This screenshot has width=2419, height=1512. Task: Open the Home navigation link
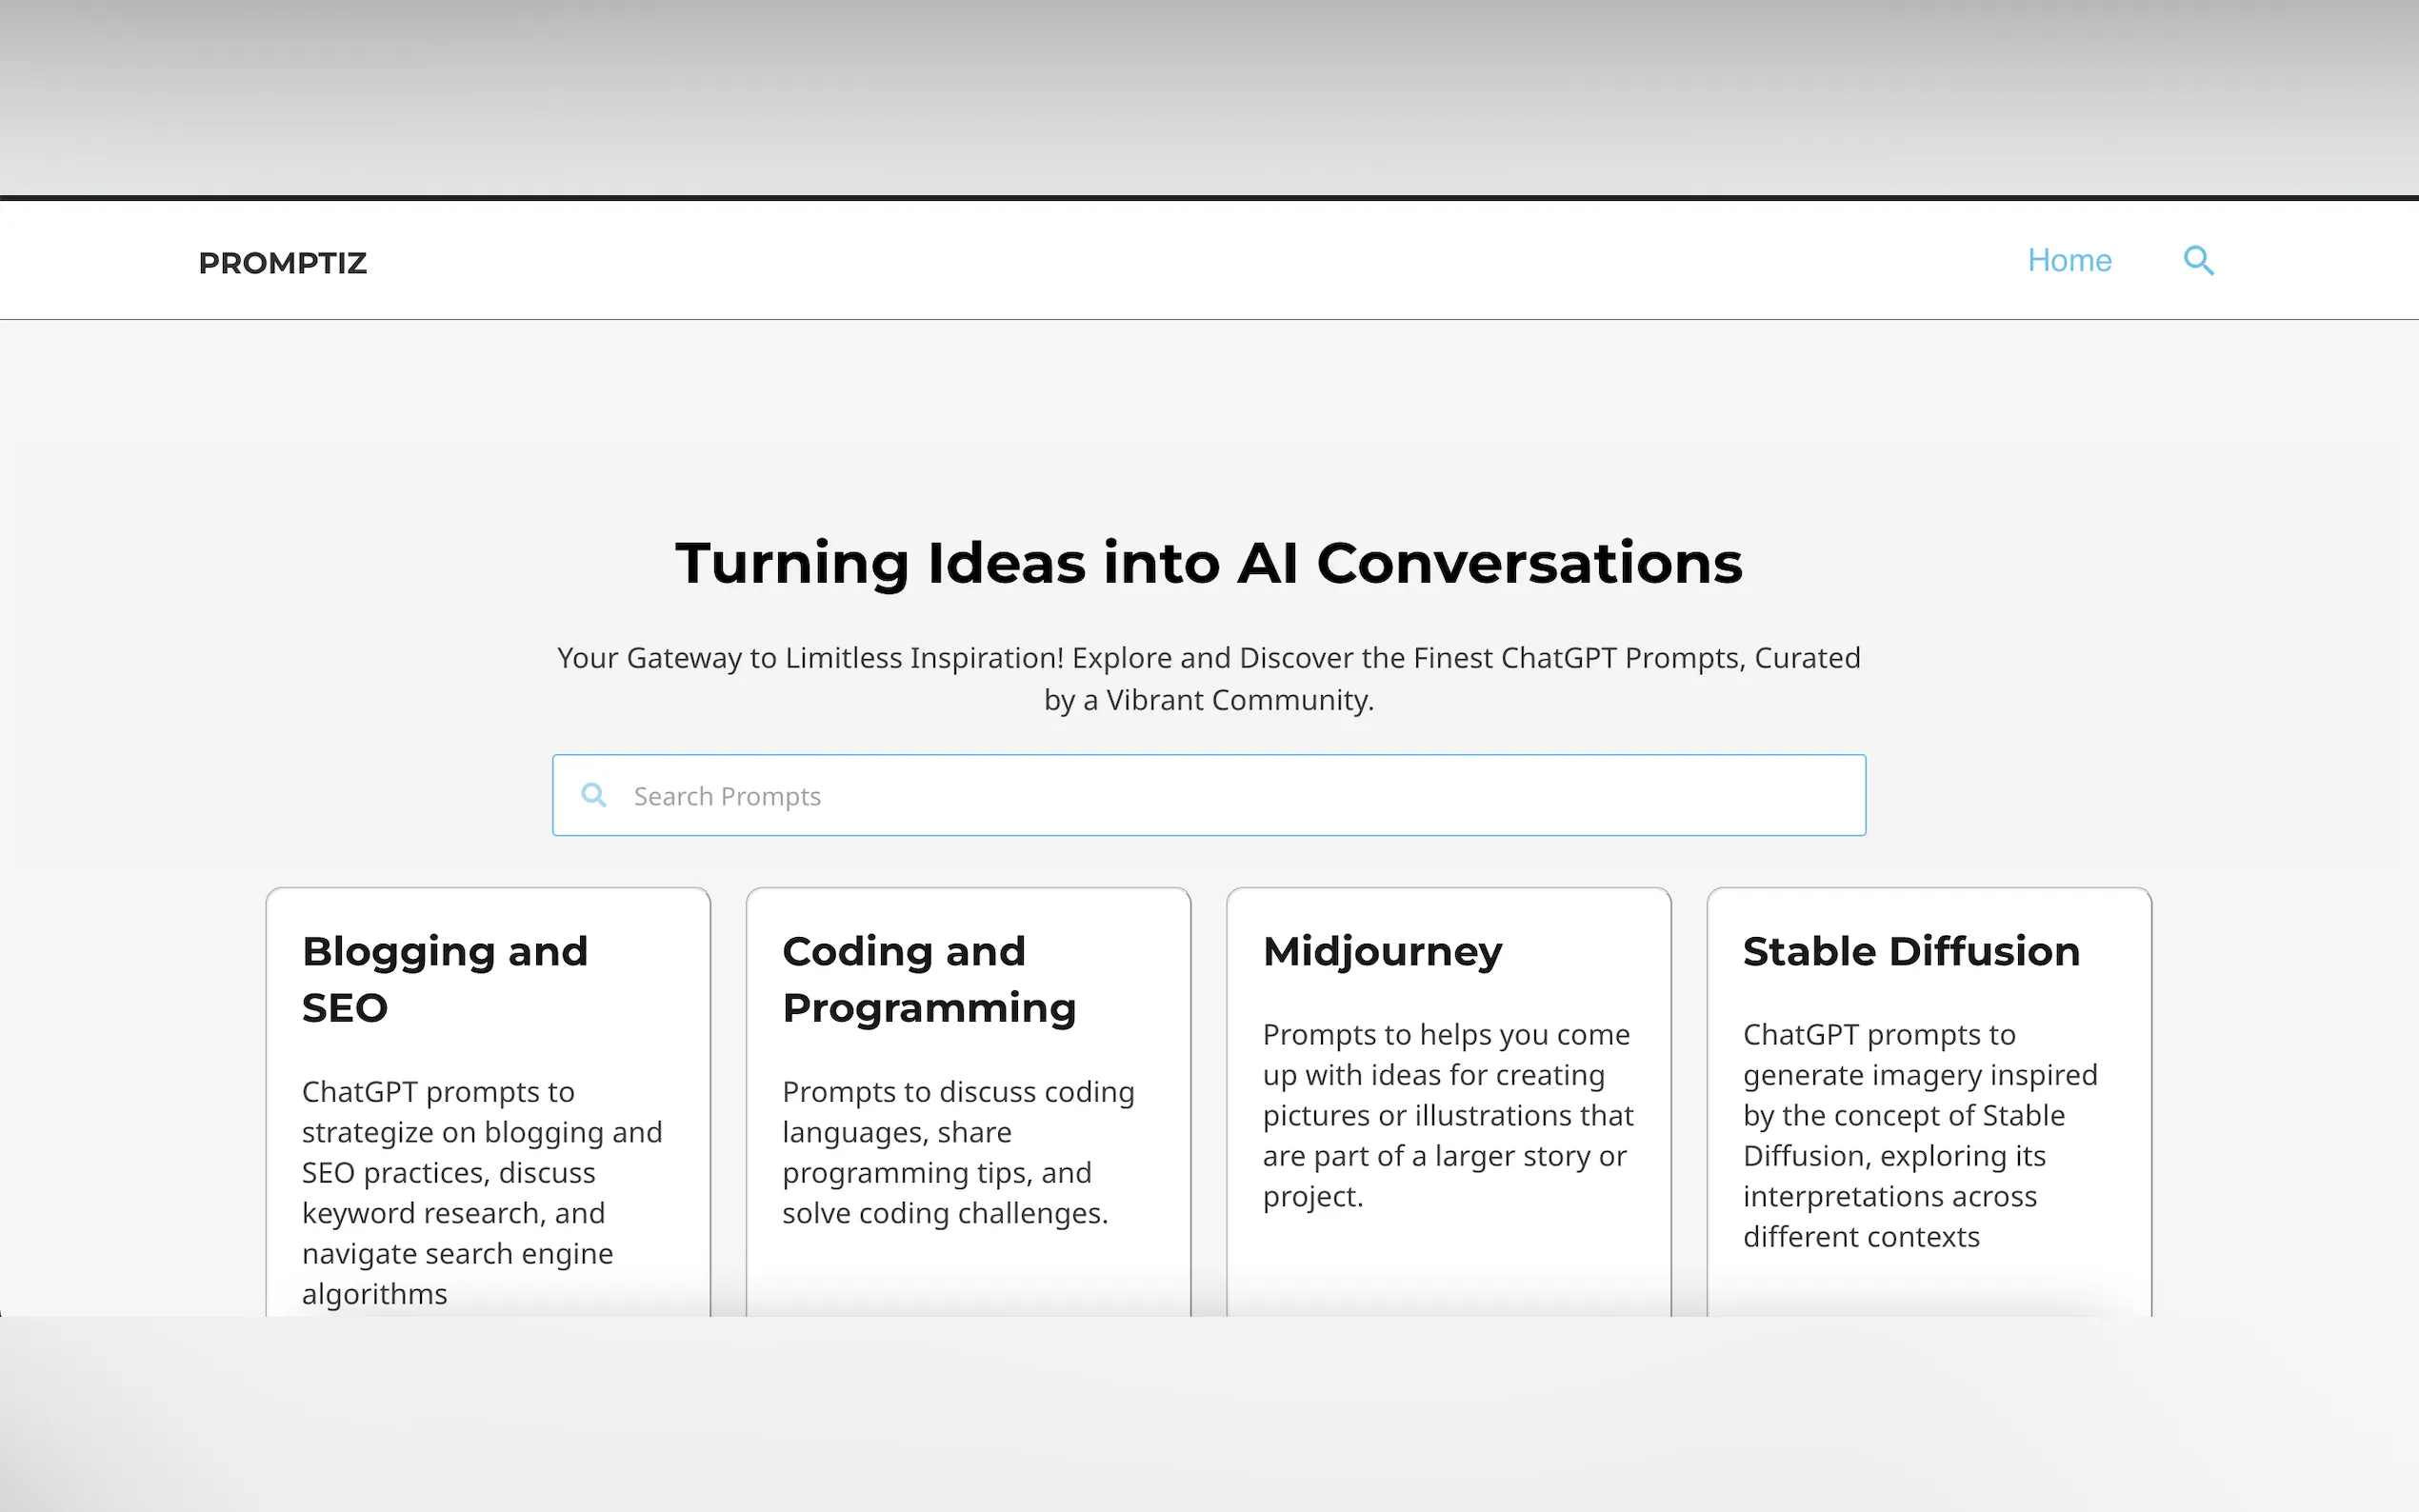click(2068, 261)
